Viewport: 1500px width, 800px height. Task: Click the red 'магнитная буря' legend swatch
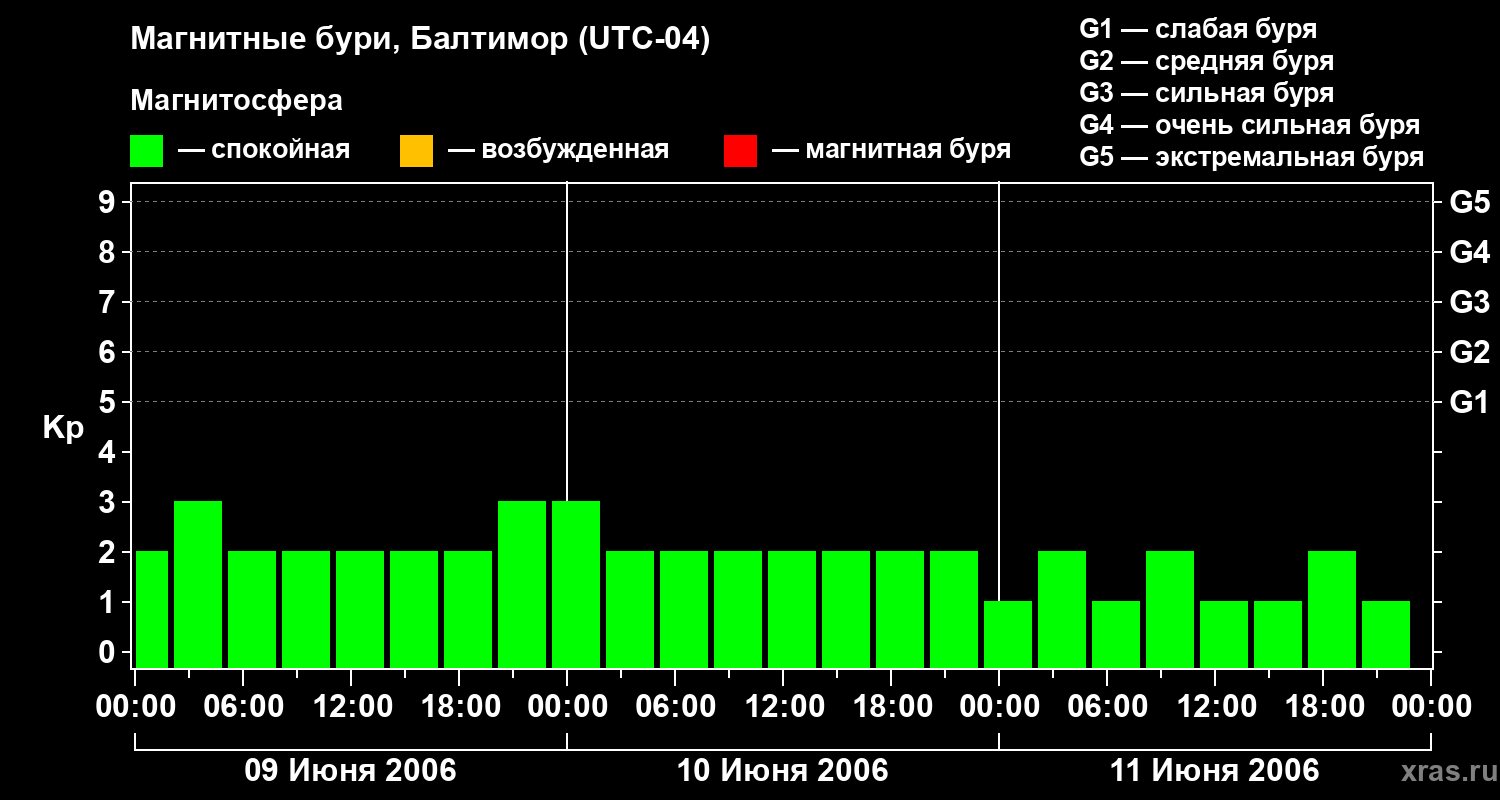741,151
